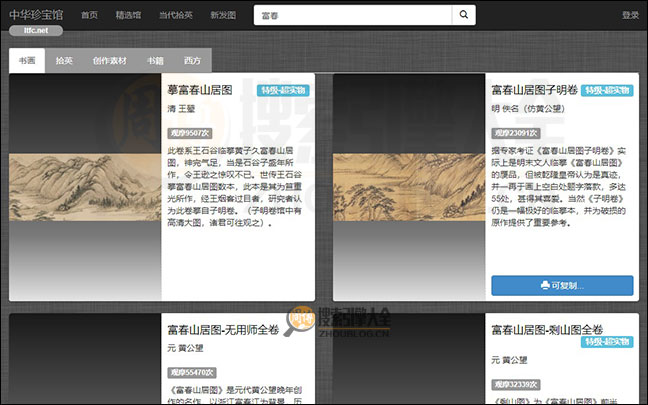Screen dimensions: 648x405
Task: Click the title 富春山居图-无用师全卷
Action: coord(223,330)
